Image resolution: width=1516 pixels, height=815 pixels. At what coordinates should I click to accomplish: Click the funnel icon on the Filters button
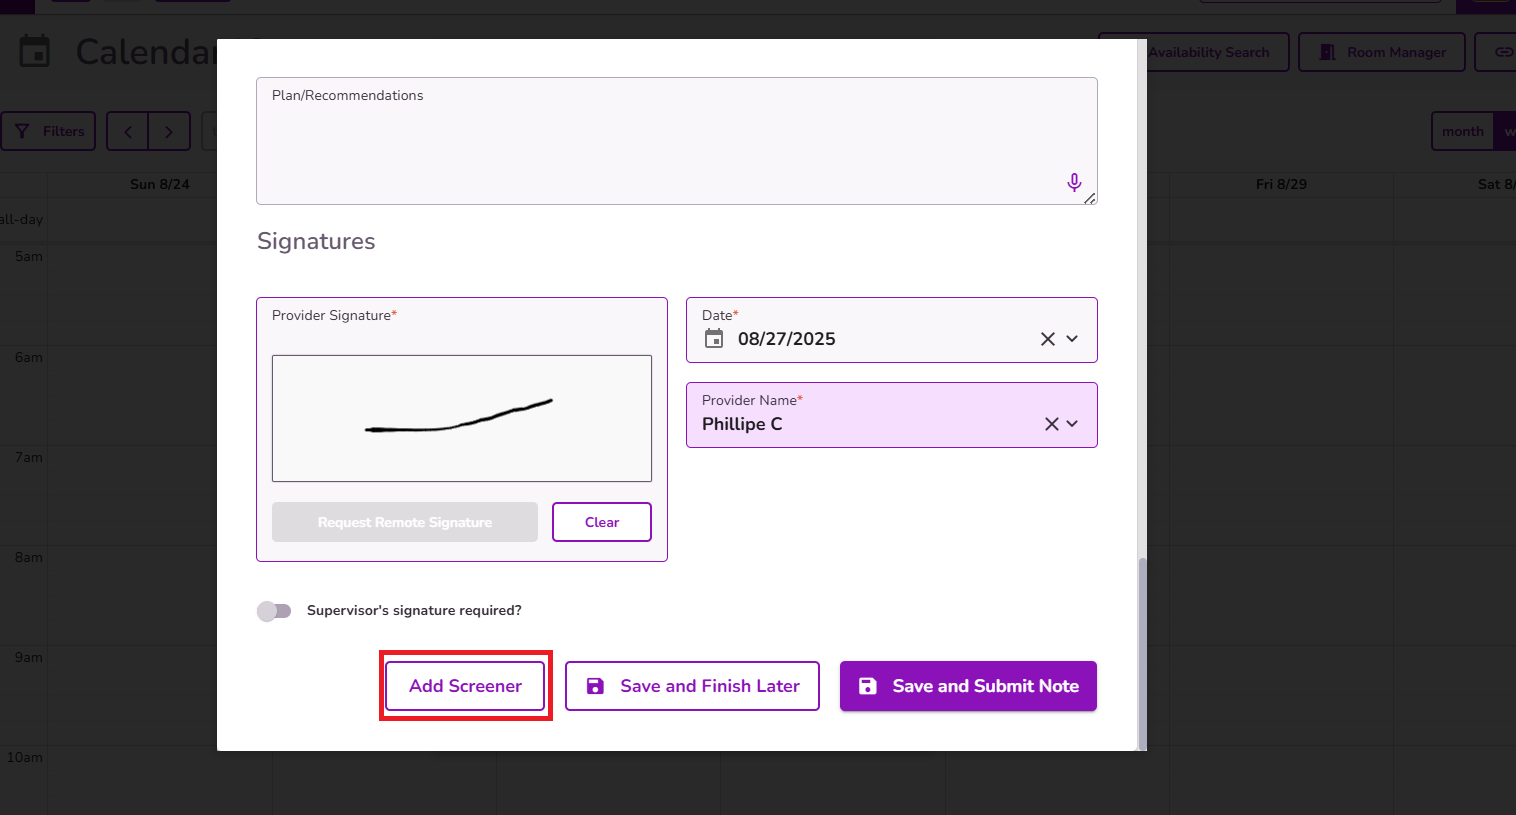22,131
